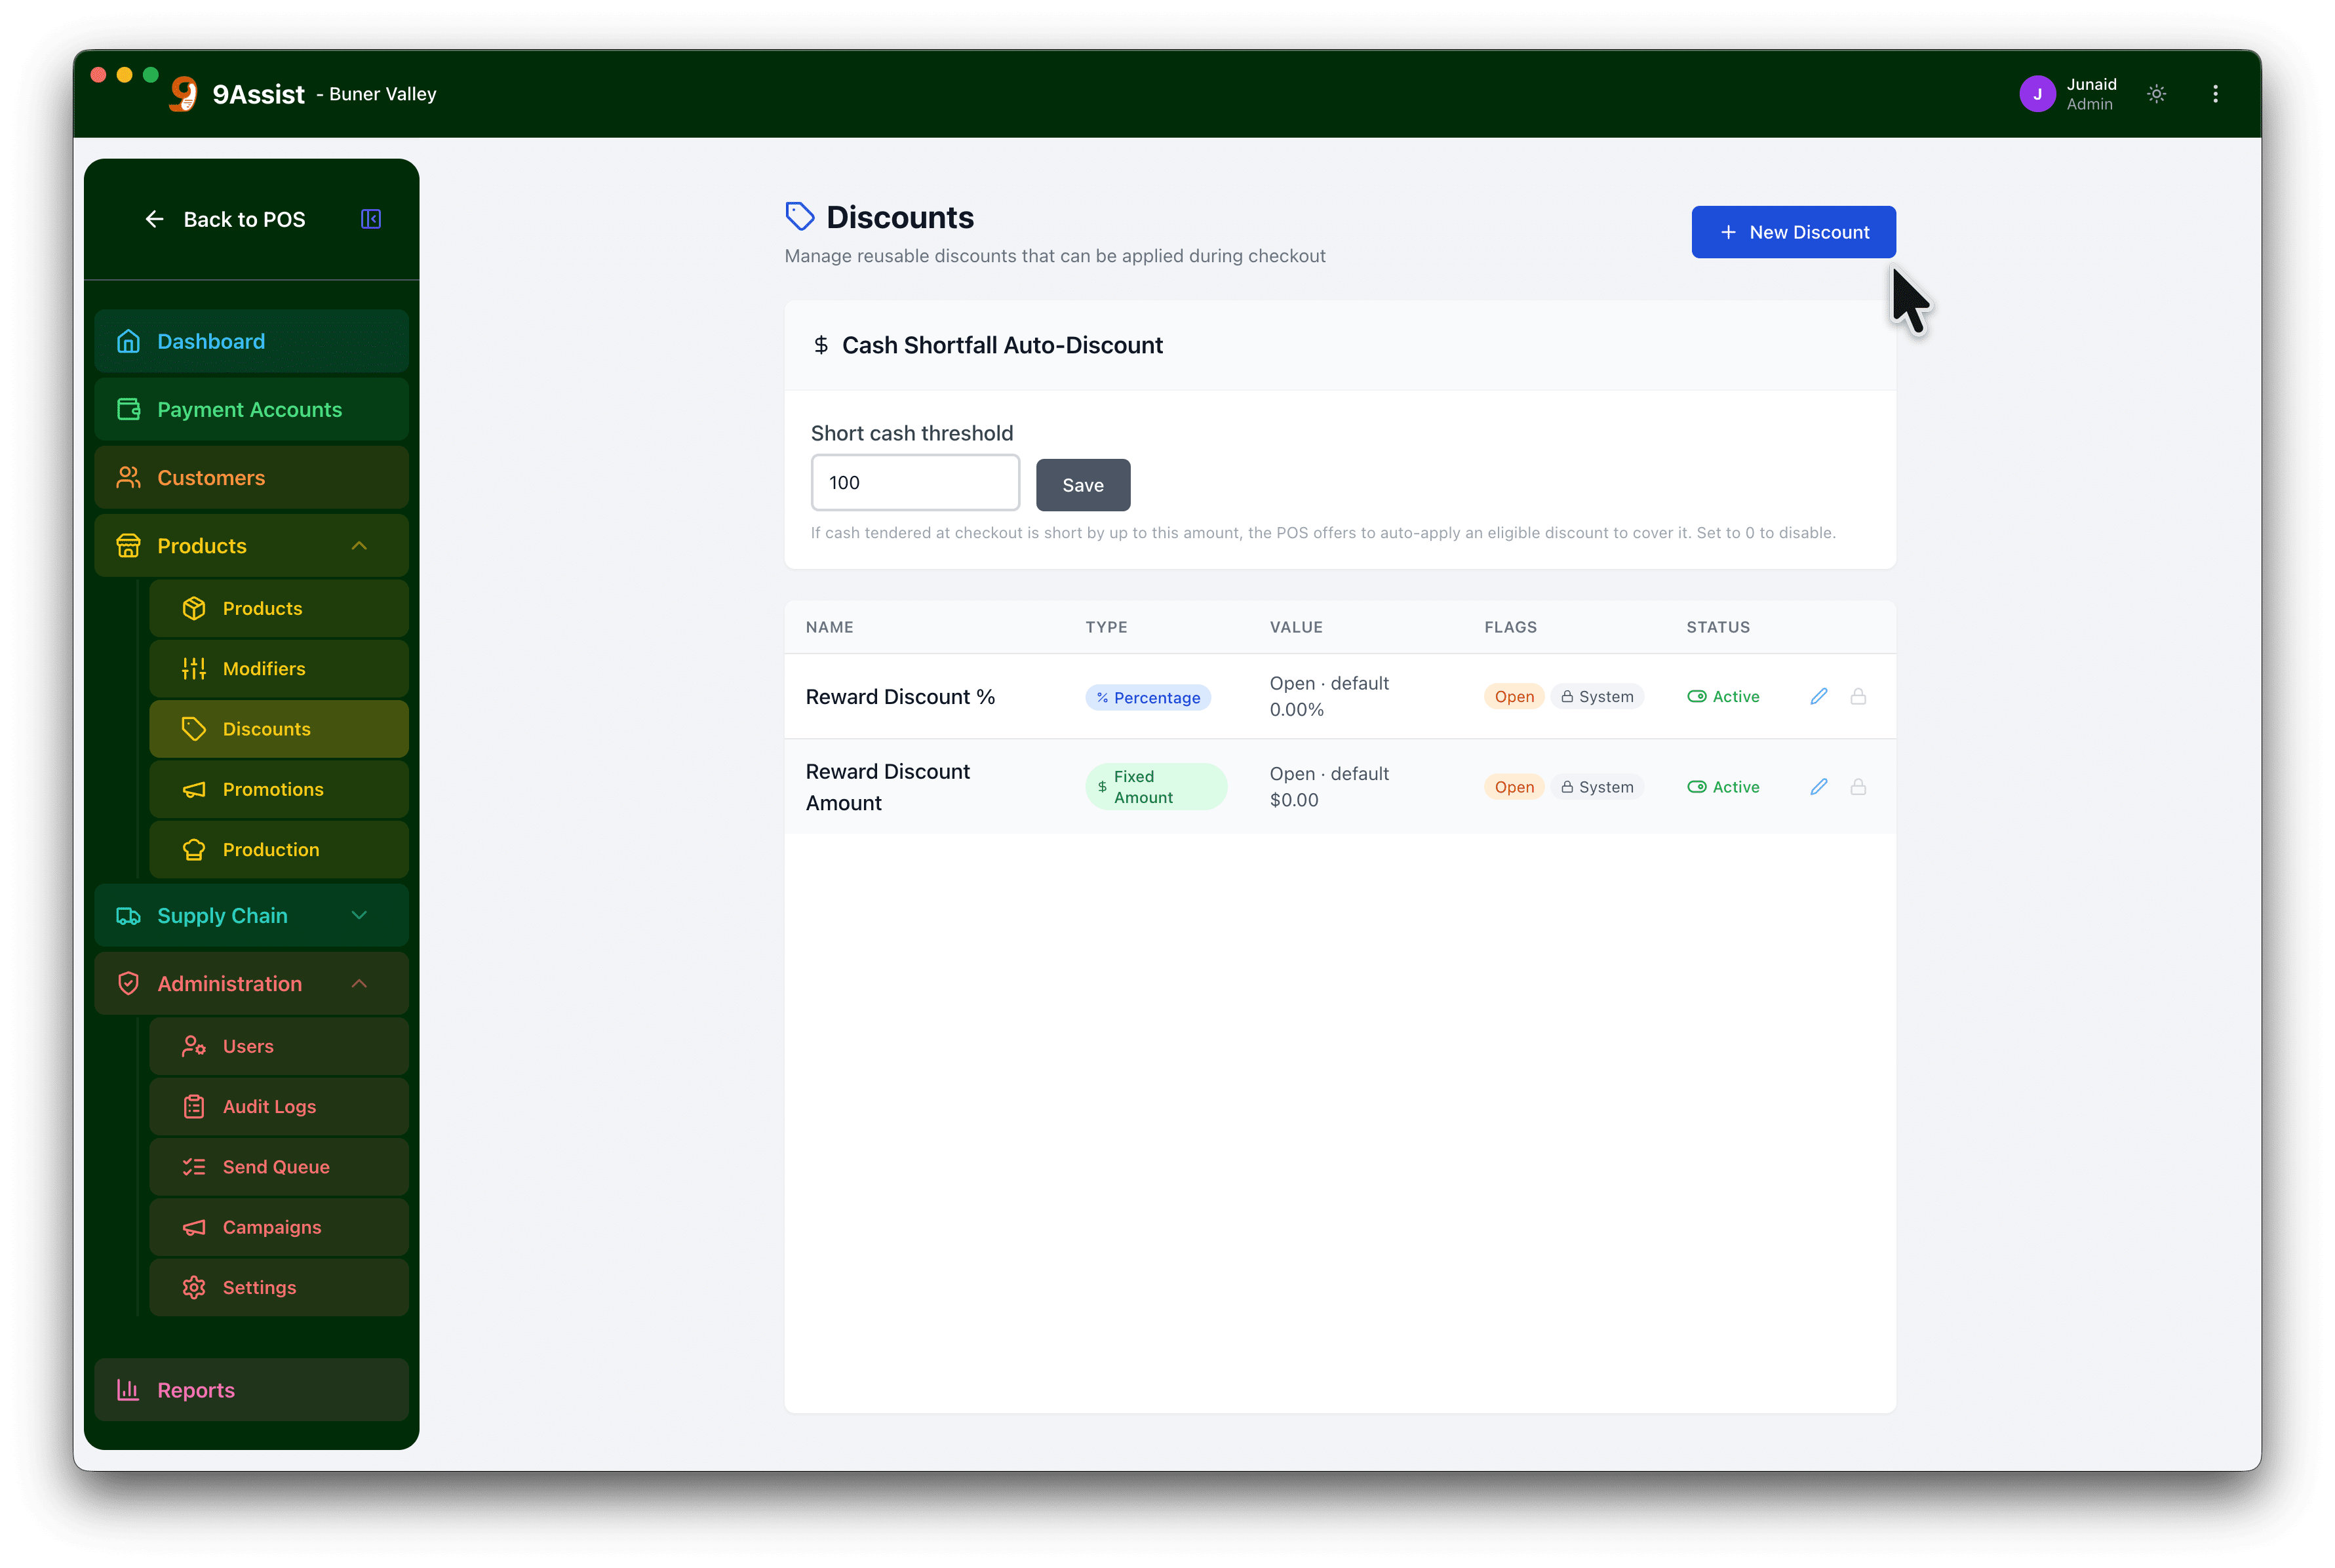Click Open flag on Reward Discount Amount row
2335x1568 pixels.
point(1513,787)
